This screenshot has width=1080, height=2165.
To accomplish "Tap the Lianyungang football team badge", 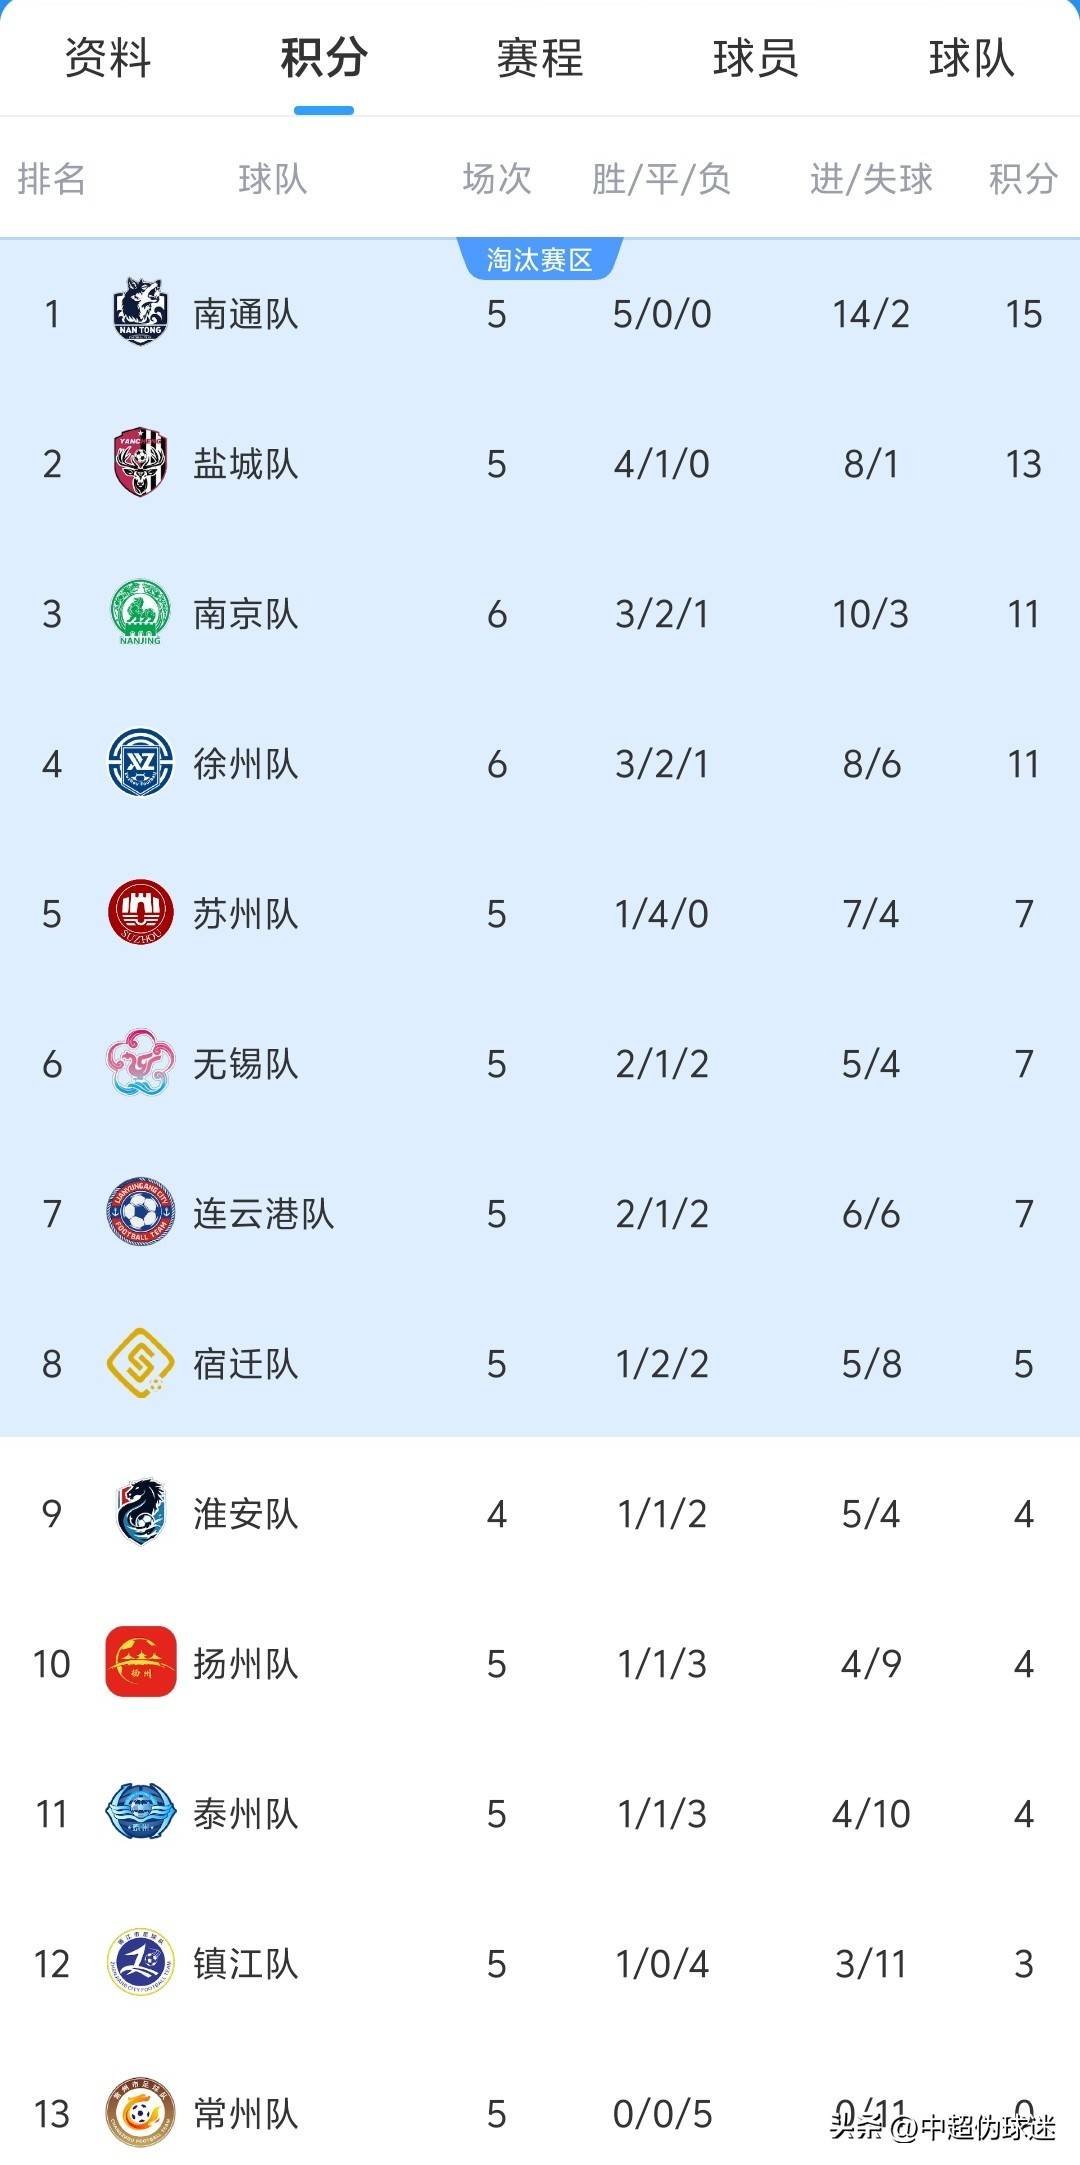I will pos(140,1213).
